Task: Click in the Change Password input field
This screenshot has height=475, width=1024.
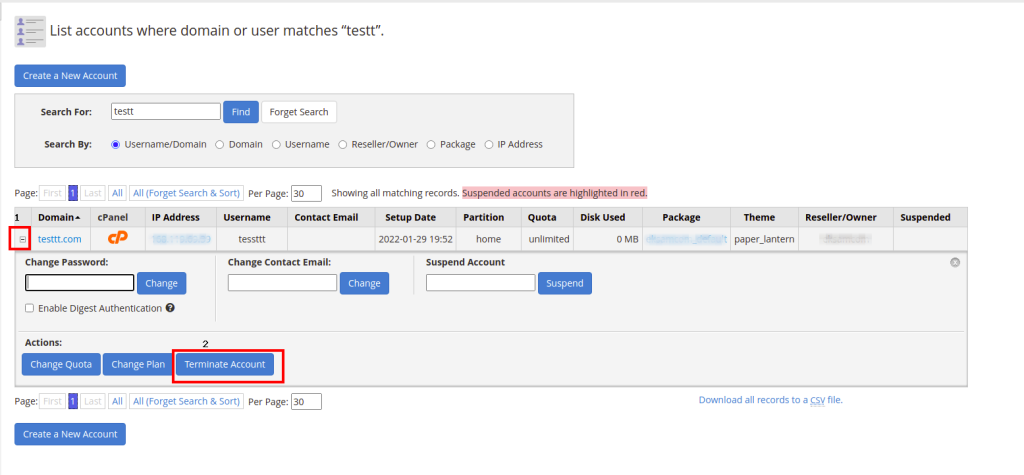Action: pyautogui.click(x=79, y=283)
